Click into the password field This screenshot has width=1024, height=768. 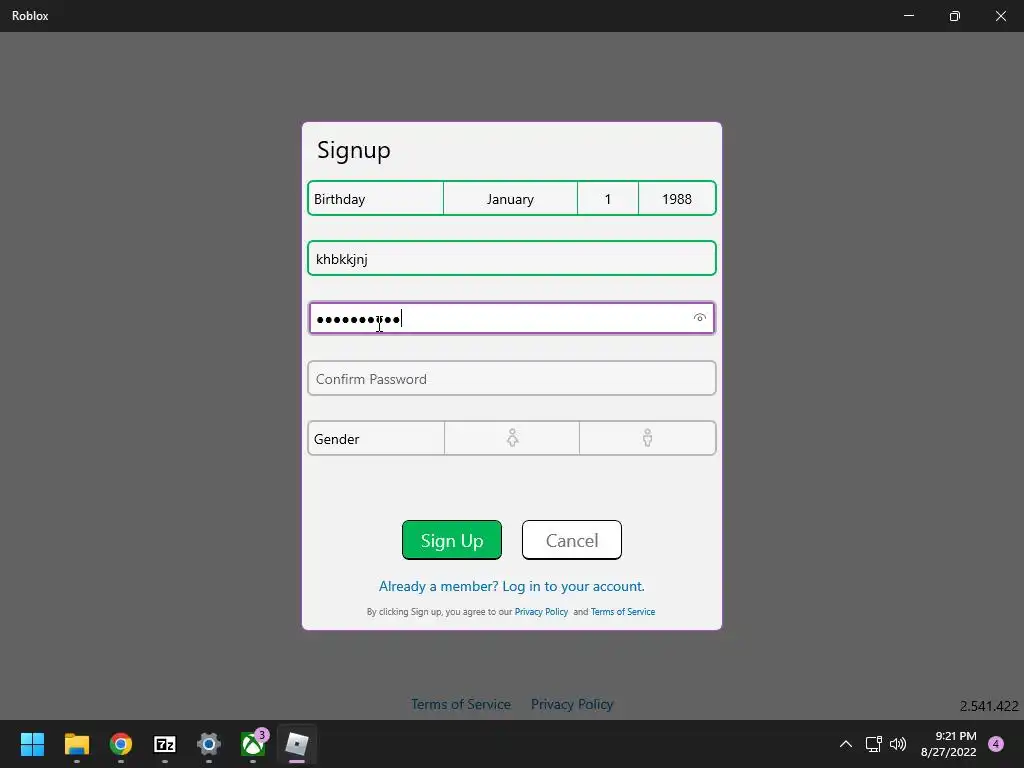pos(512,318)
